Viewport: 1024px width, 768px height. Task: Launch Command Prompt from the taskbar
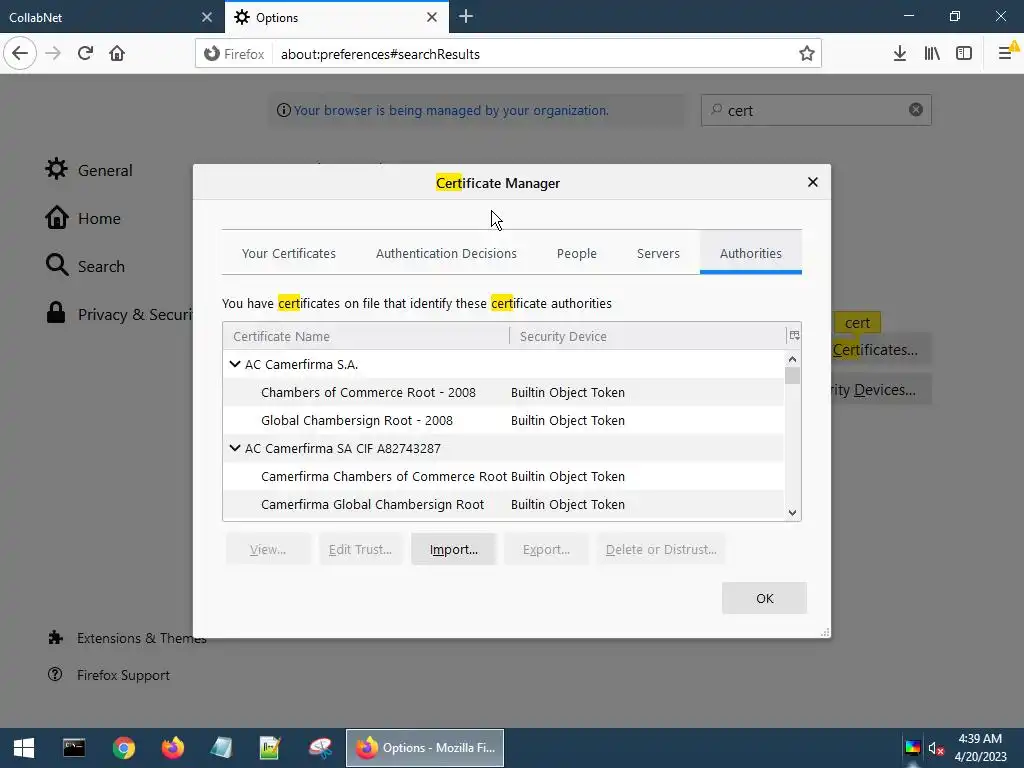(74, 748)
